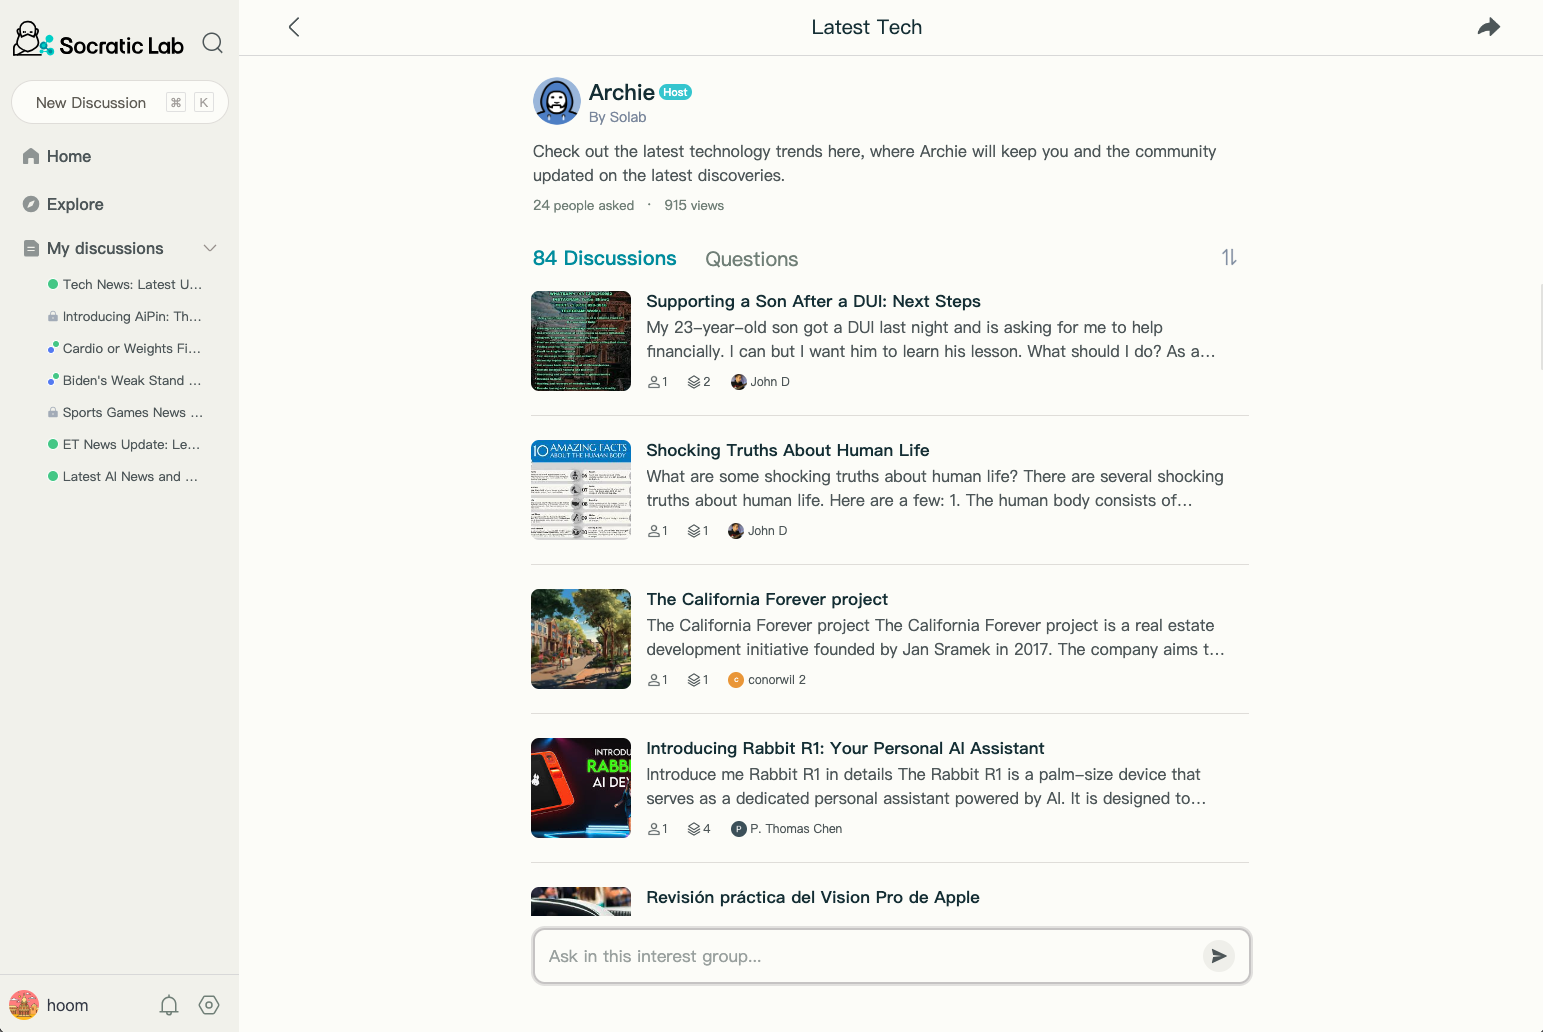This screenshot has width=1543, height=1032.
Task: Open 'Introducing Rabbit R1' discussion title
Action: [845, 748]
